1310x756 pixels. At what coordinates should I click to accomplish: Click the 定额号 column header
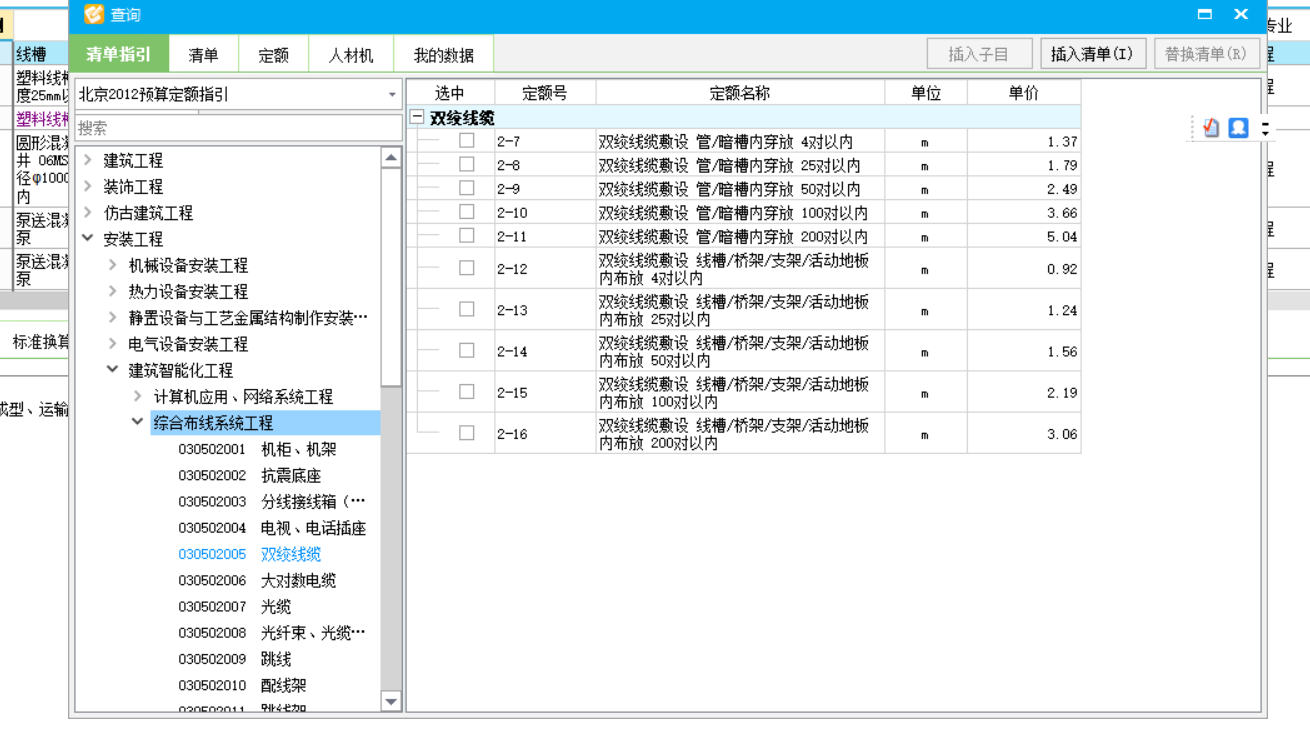545,93
